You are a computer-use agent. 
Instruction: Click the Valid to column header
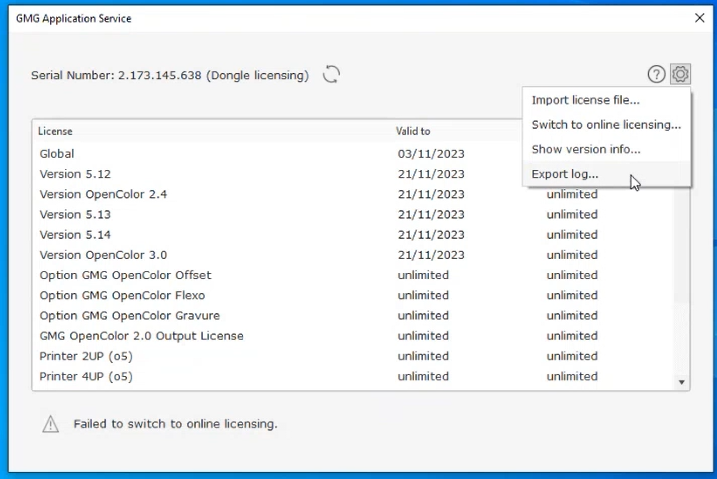[x=413, y=131]
